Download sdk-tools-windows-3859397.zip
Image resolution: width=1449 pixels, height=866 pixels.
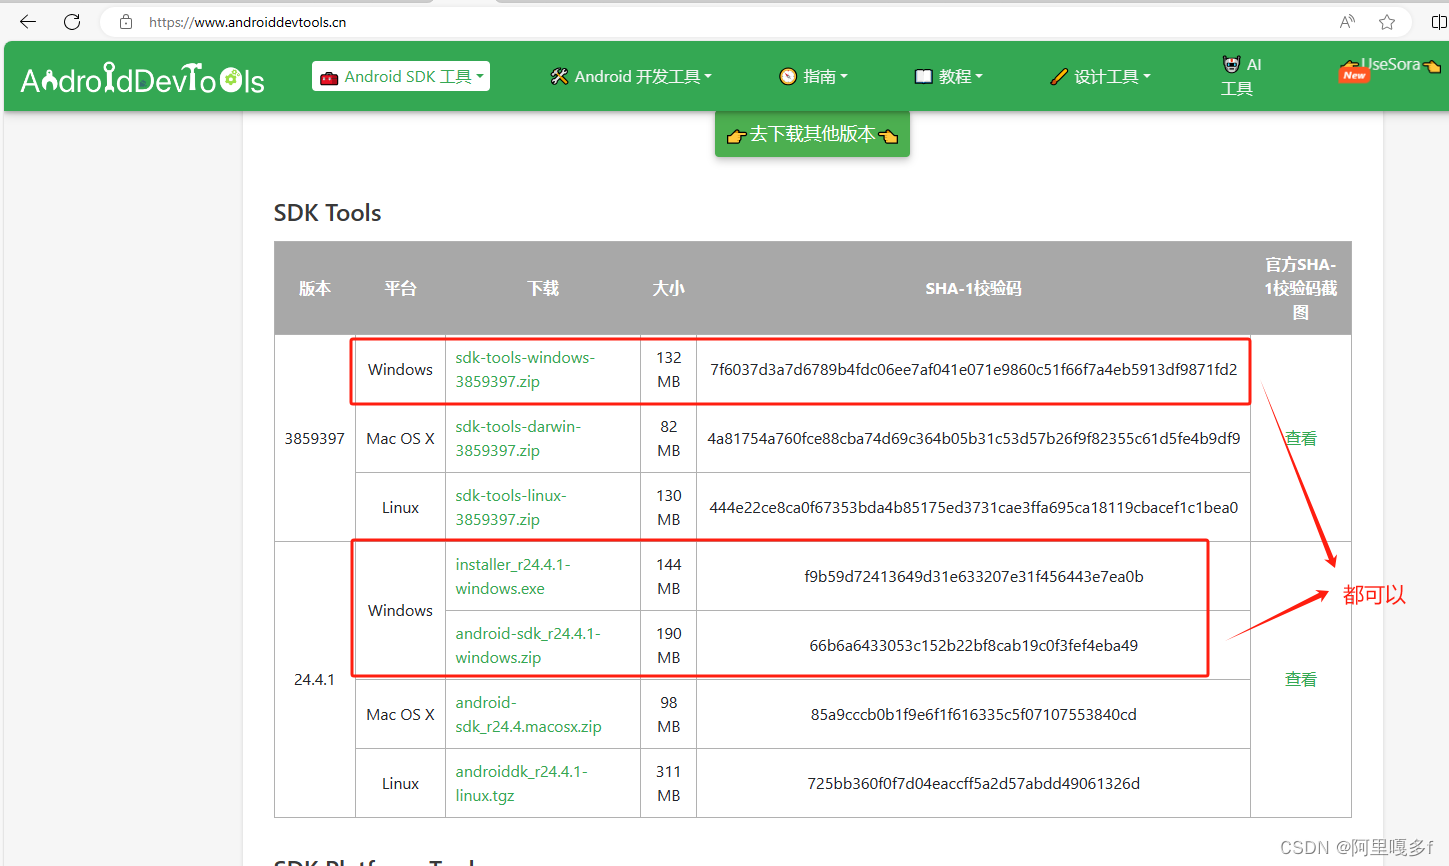coord(525,369)
